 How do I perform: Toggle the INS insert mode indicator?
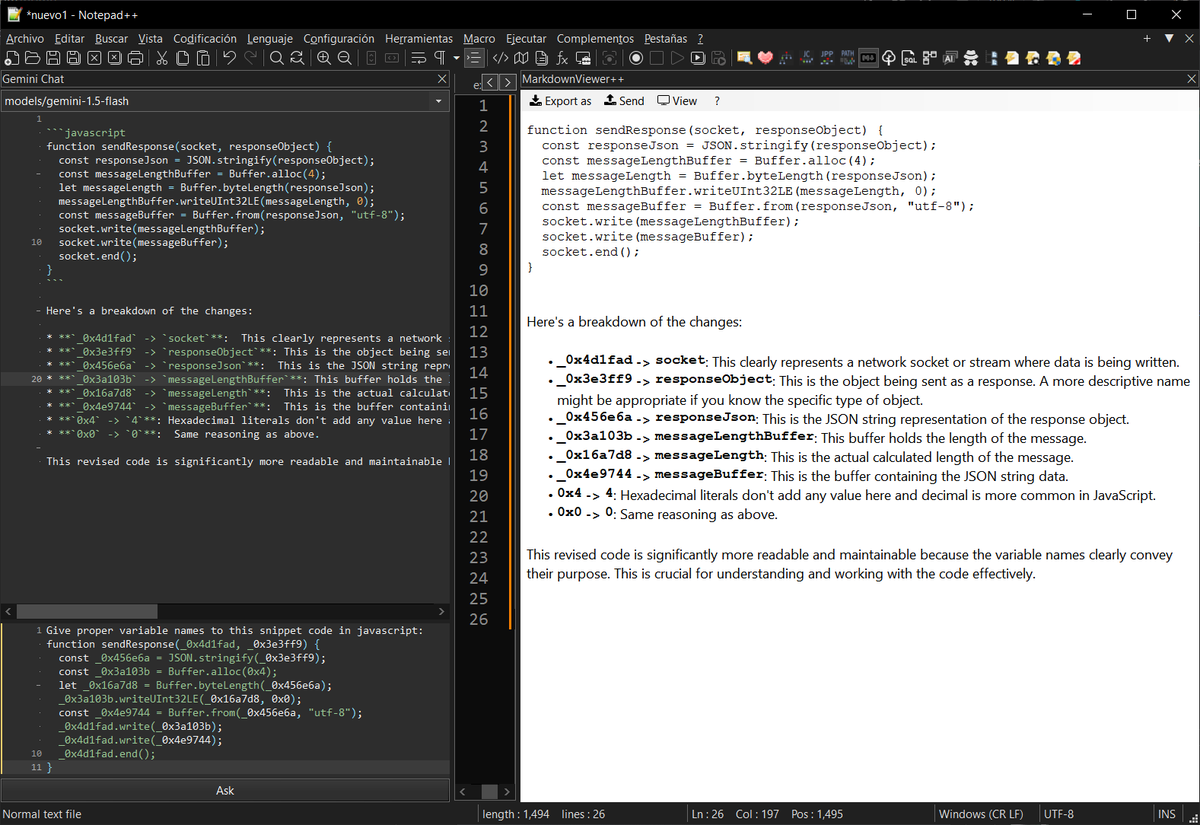coord(1166,814)
